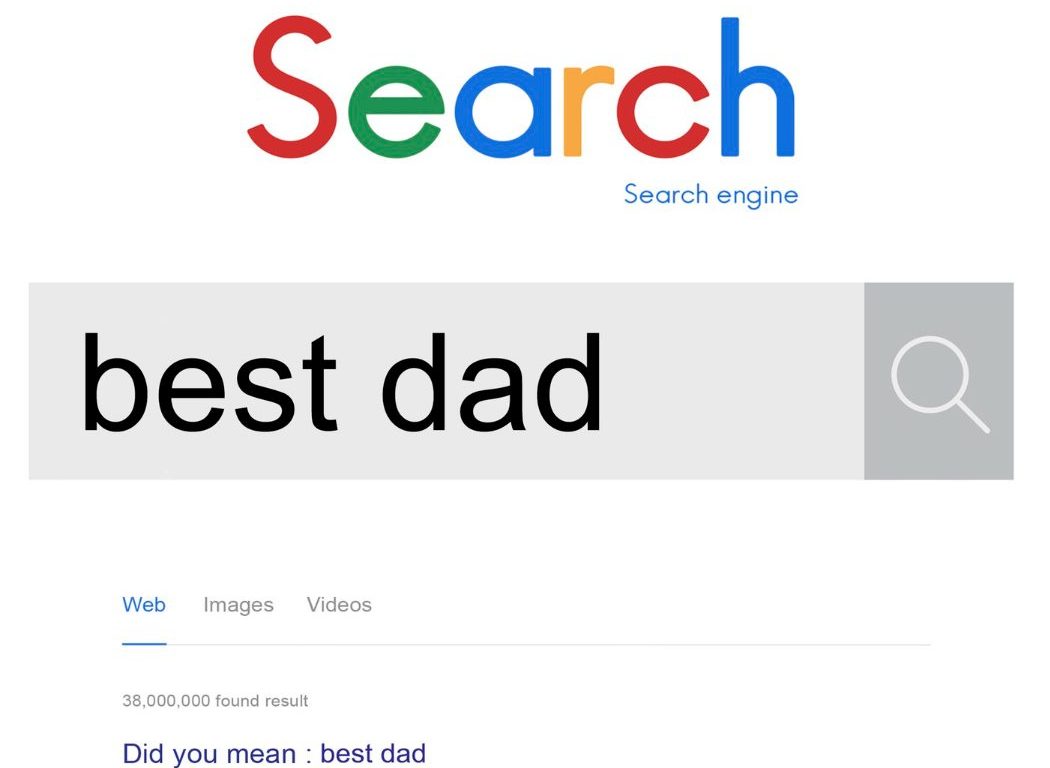Click the magnifying glass search icon

(x=939, y=381)
